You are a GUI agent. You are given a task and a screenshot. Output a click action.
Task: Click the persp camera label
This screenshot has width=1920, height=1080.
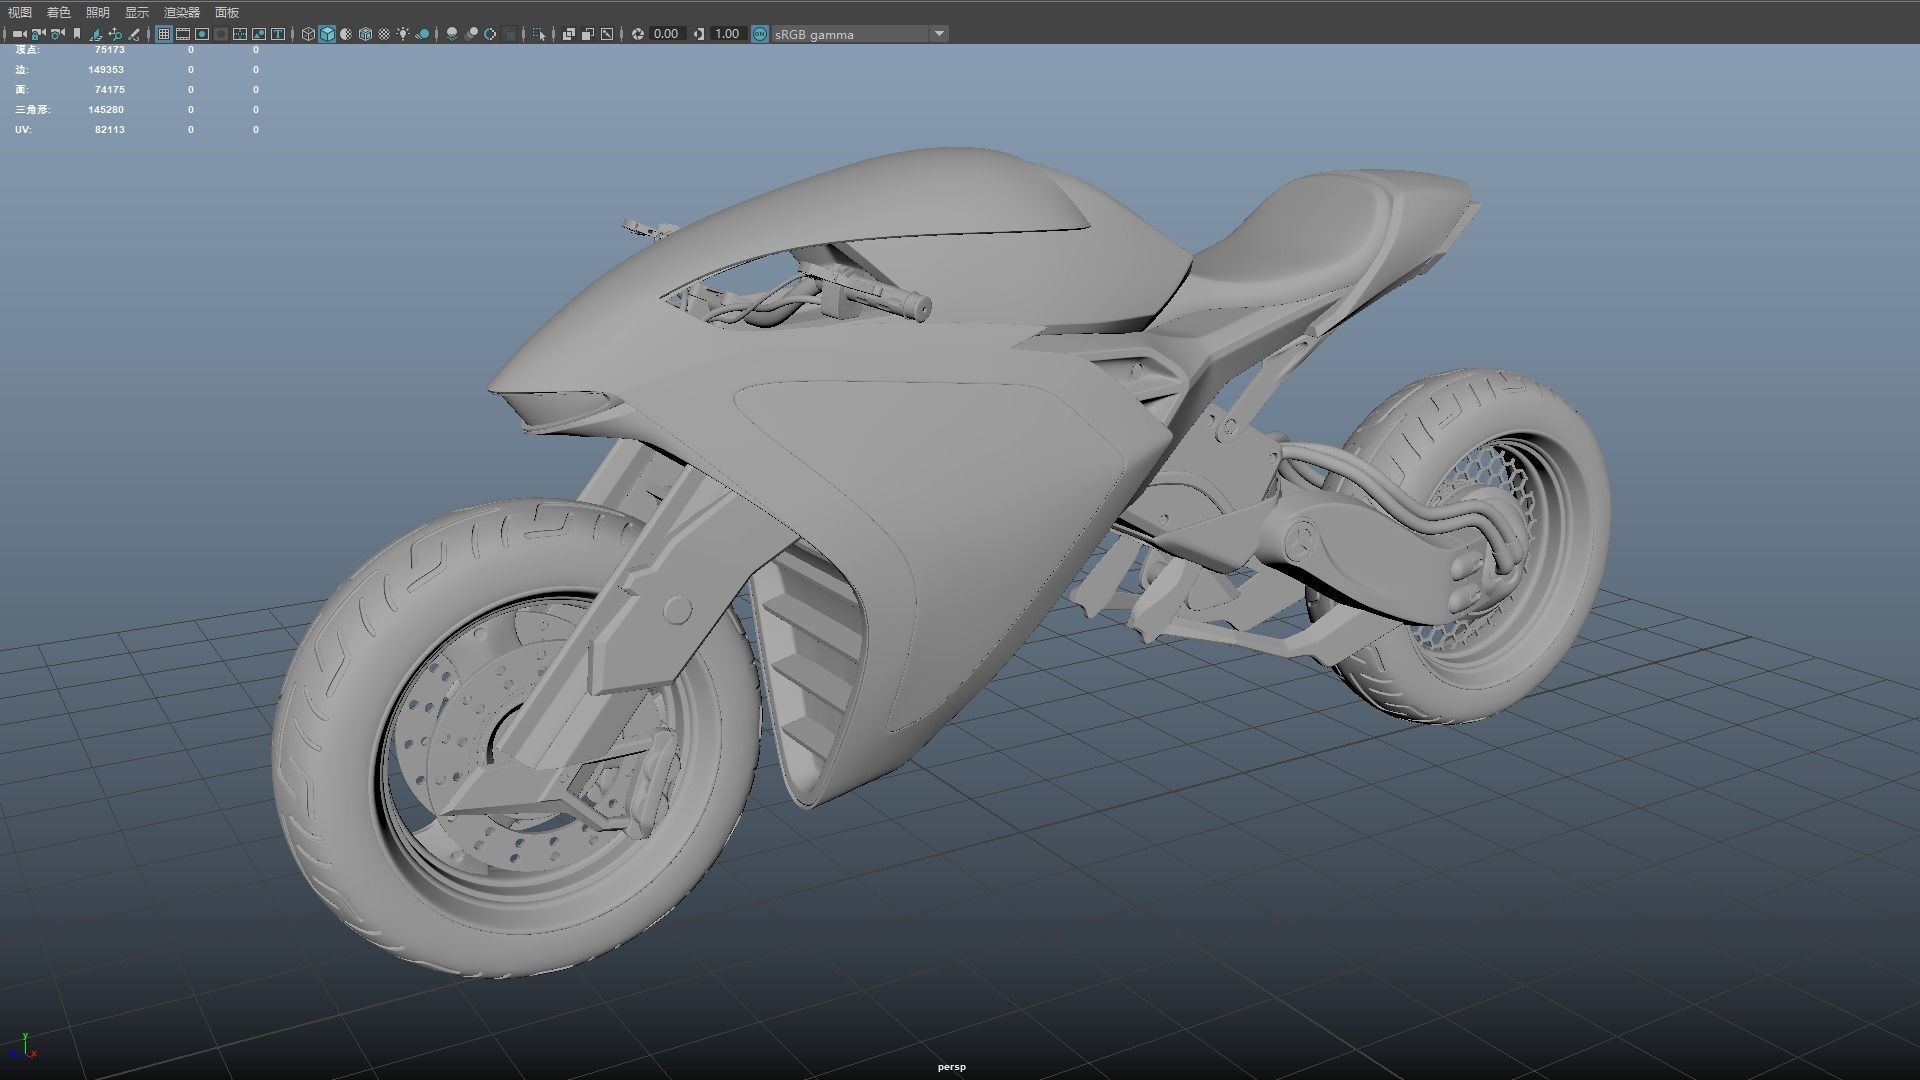[952, 1066]
